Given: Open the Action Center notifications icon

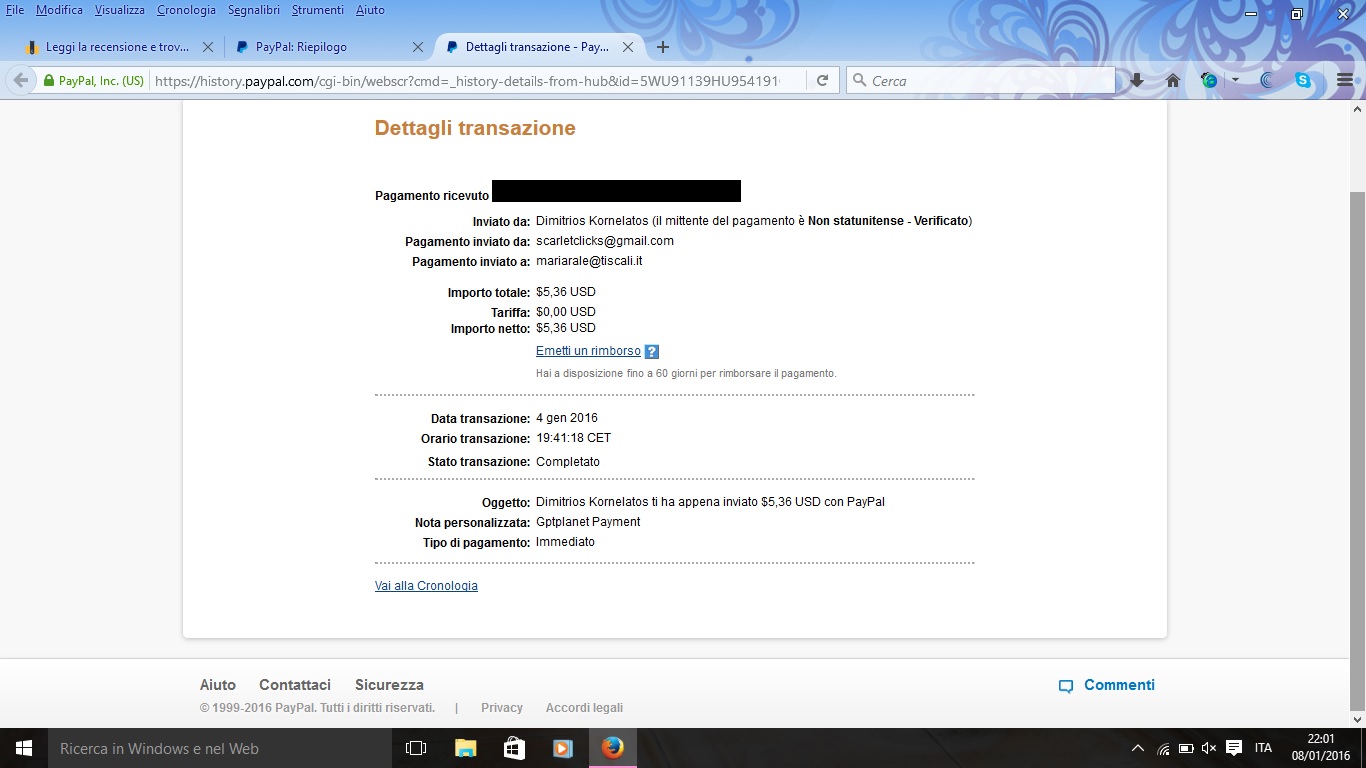Looking at the screenshot, I should [1234, 748].
